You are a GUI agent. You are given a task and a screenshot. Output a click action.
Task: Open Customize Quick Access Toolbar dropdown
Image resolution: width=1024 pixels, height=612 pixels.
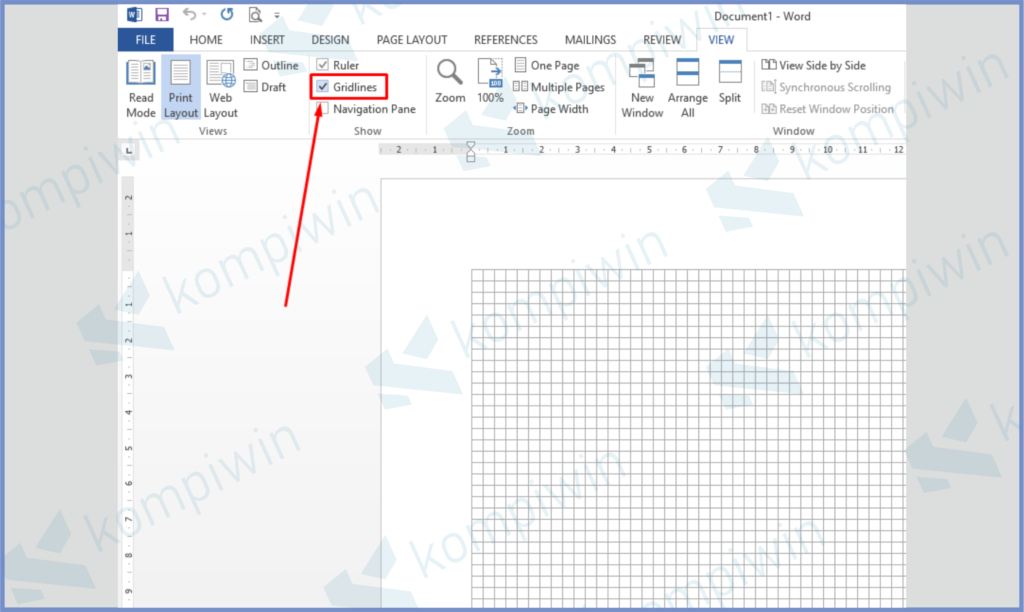point(277,16)
